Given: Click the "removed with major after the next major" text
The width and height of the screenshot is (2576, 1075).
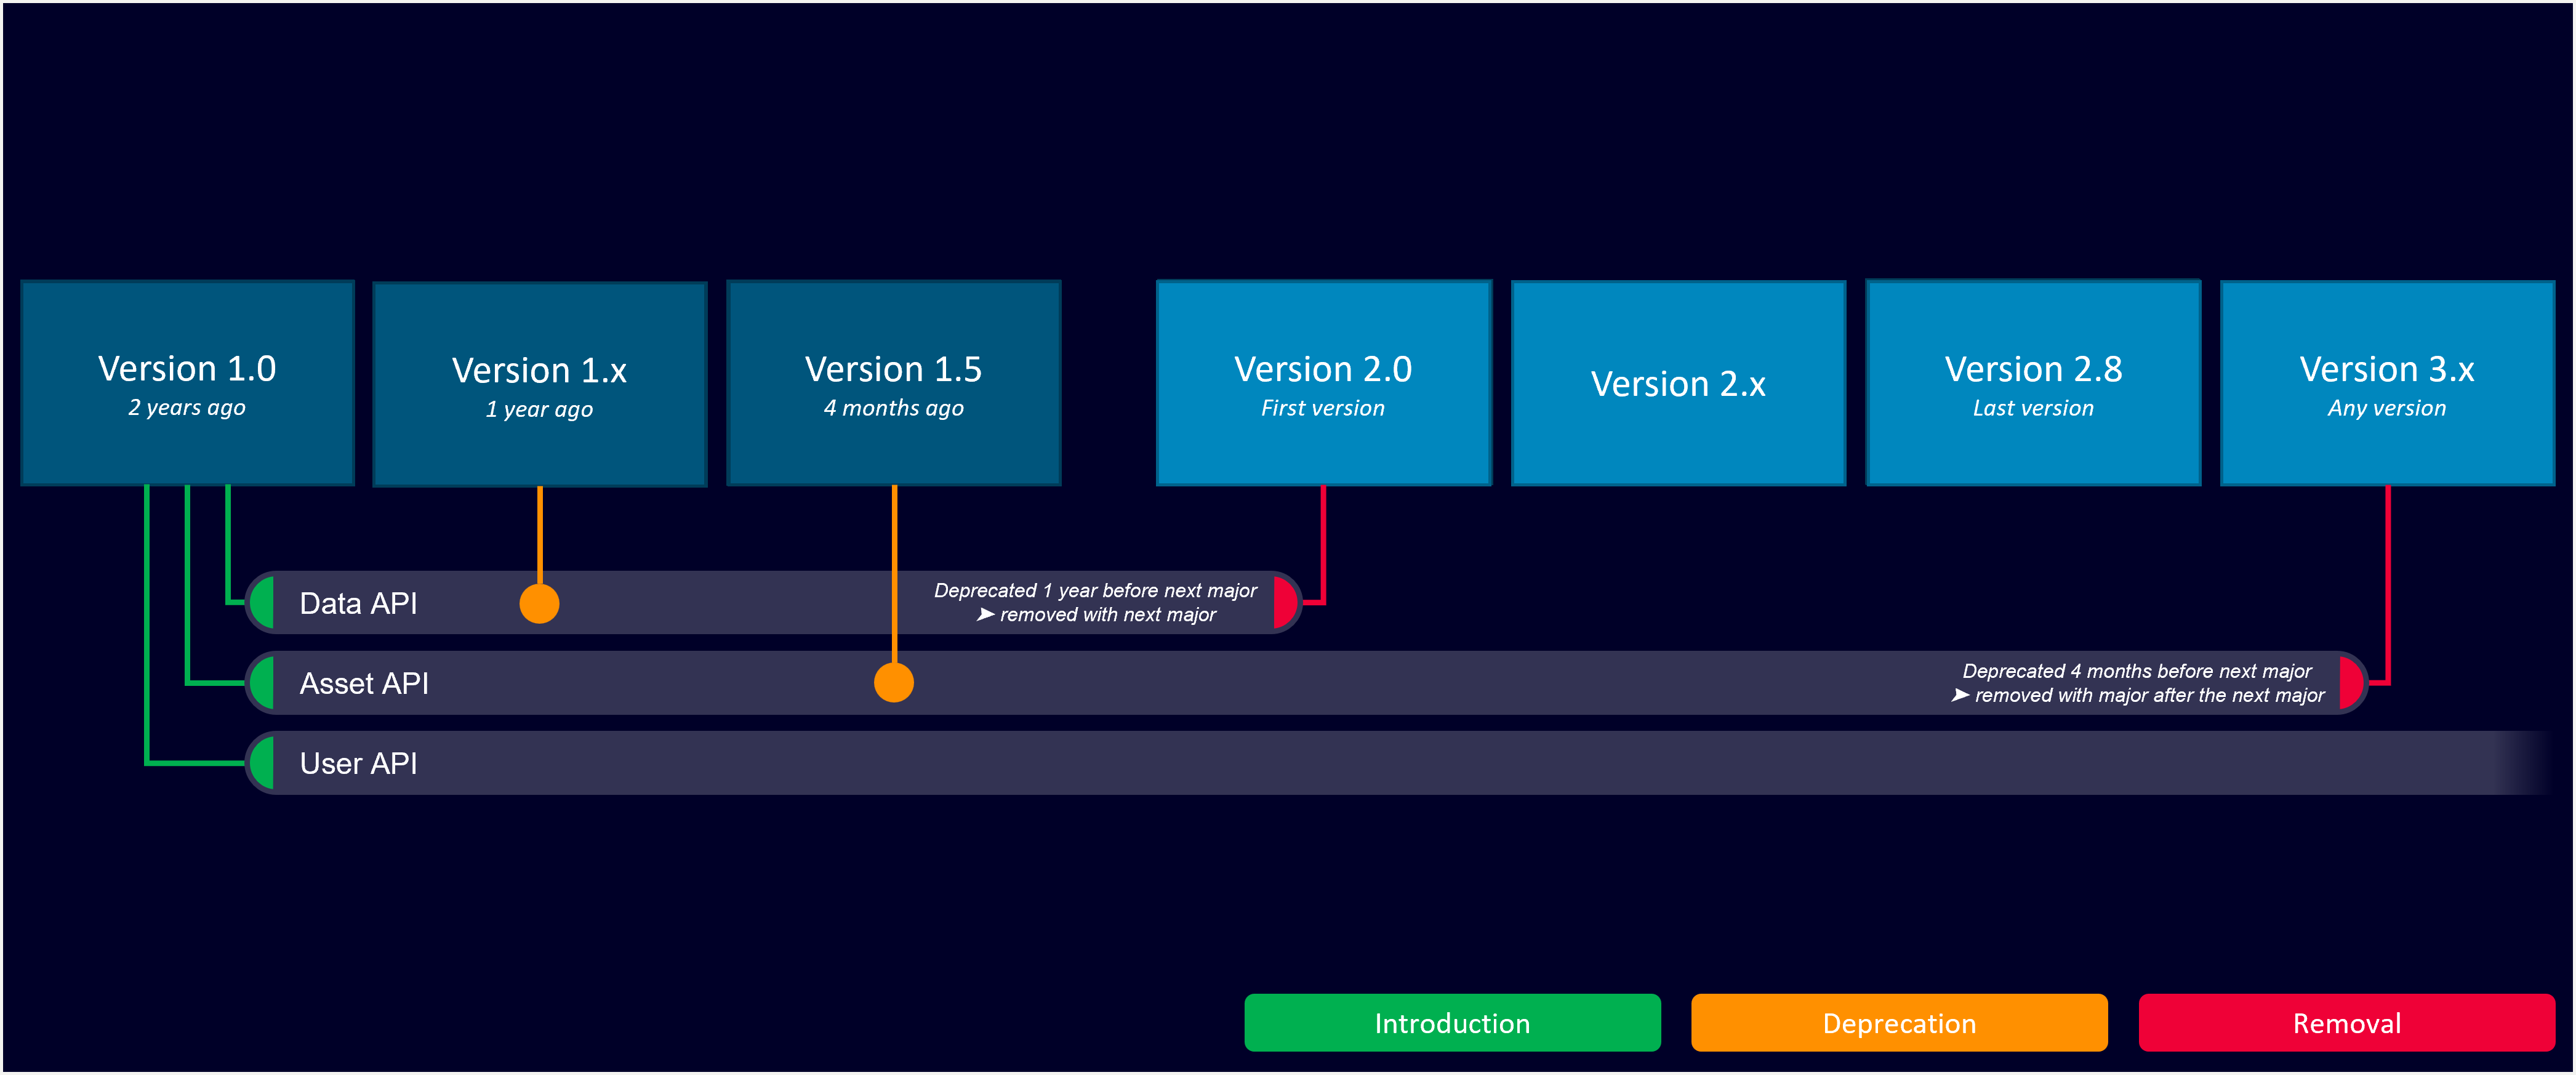Looking at the screenshot, I should [2150, 695].
